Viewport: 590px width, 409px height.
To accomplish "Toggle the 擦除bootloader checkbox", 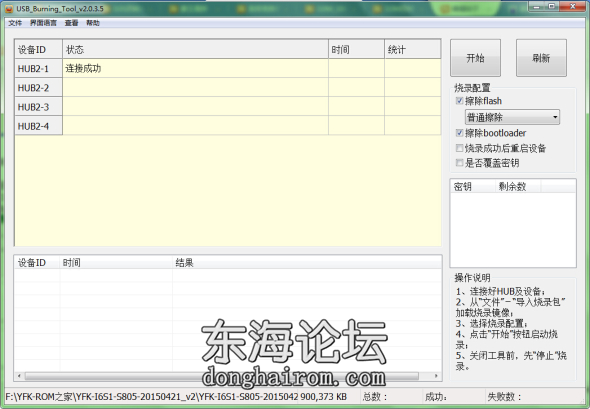I will [459, 133].
